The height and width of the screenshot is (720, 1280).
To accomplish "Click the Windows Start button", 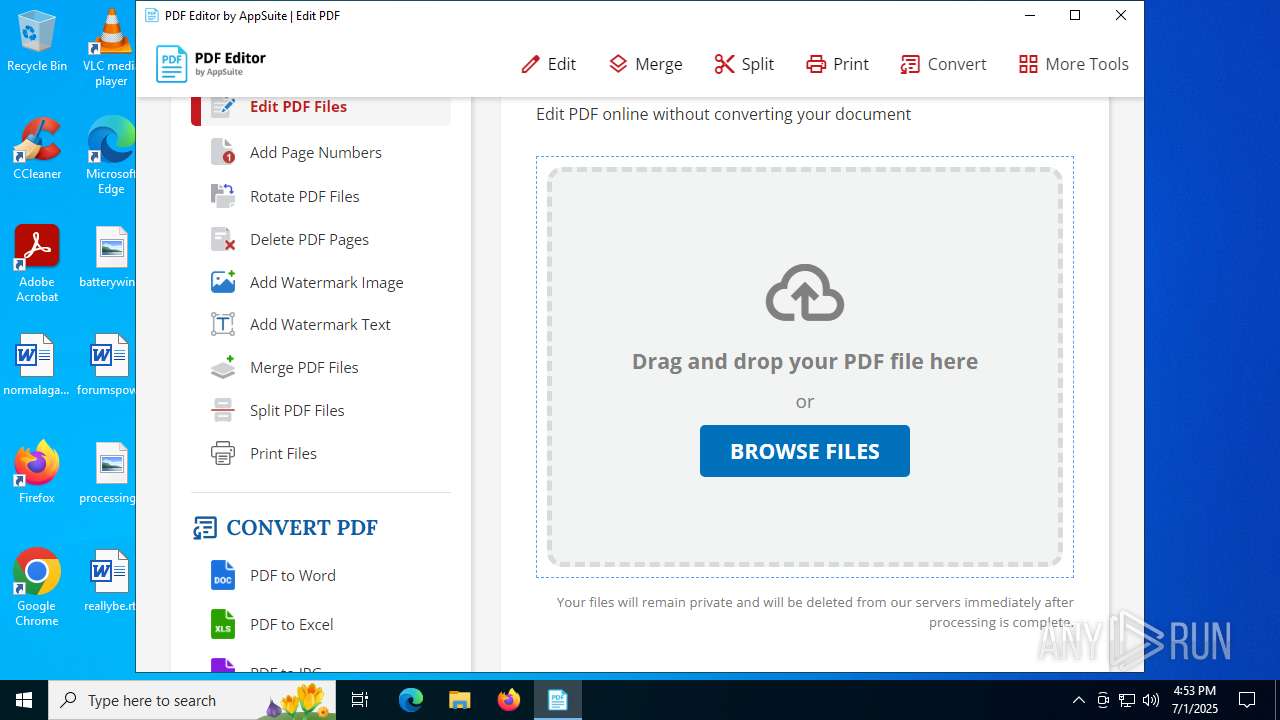I will pyautogui.click(x=24, y=700).
